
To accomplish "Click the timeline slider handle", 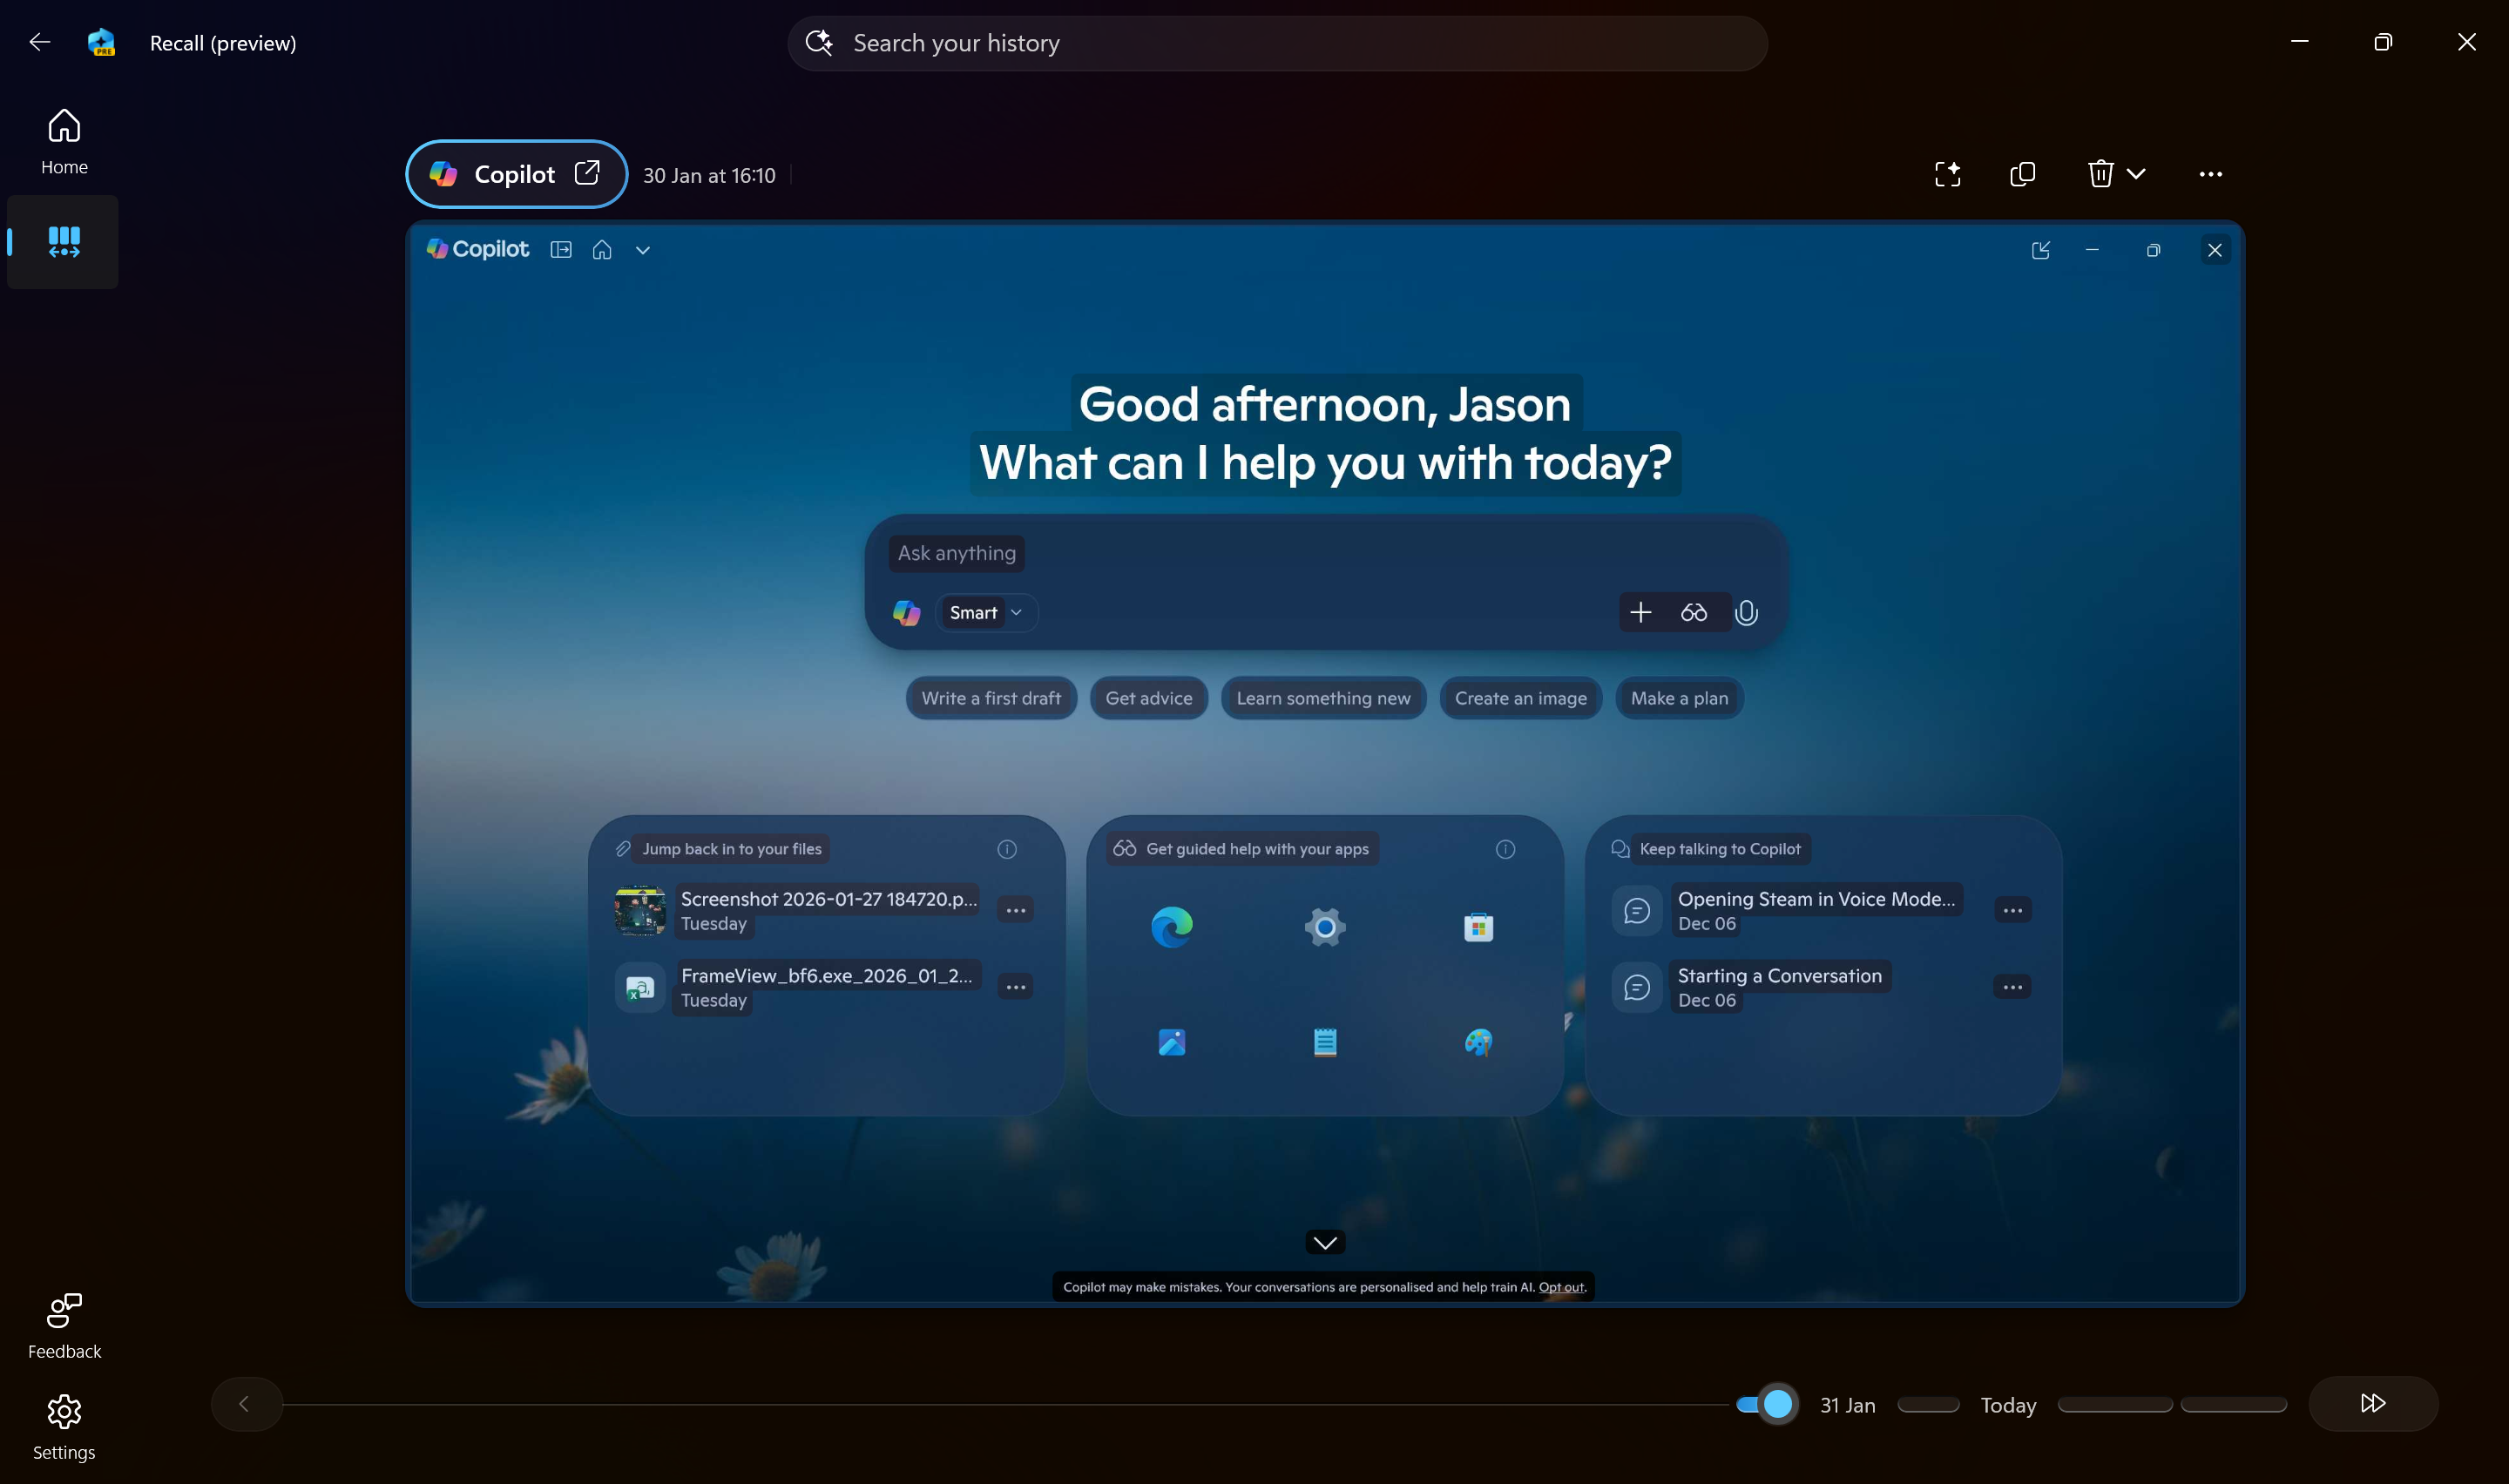I will [x=1777, y=1404].
